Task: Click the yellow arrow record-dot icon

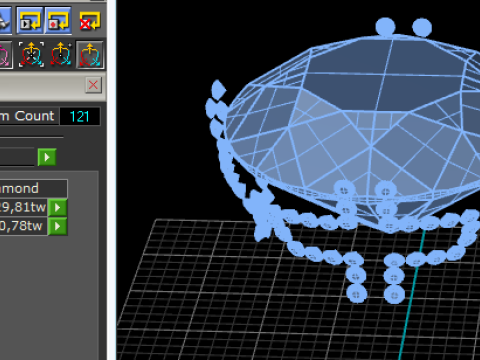Action: coord(58,20)
